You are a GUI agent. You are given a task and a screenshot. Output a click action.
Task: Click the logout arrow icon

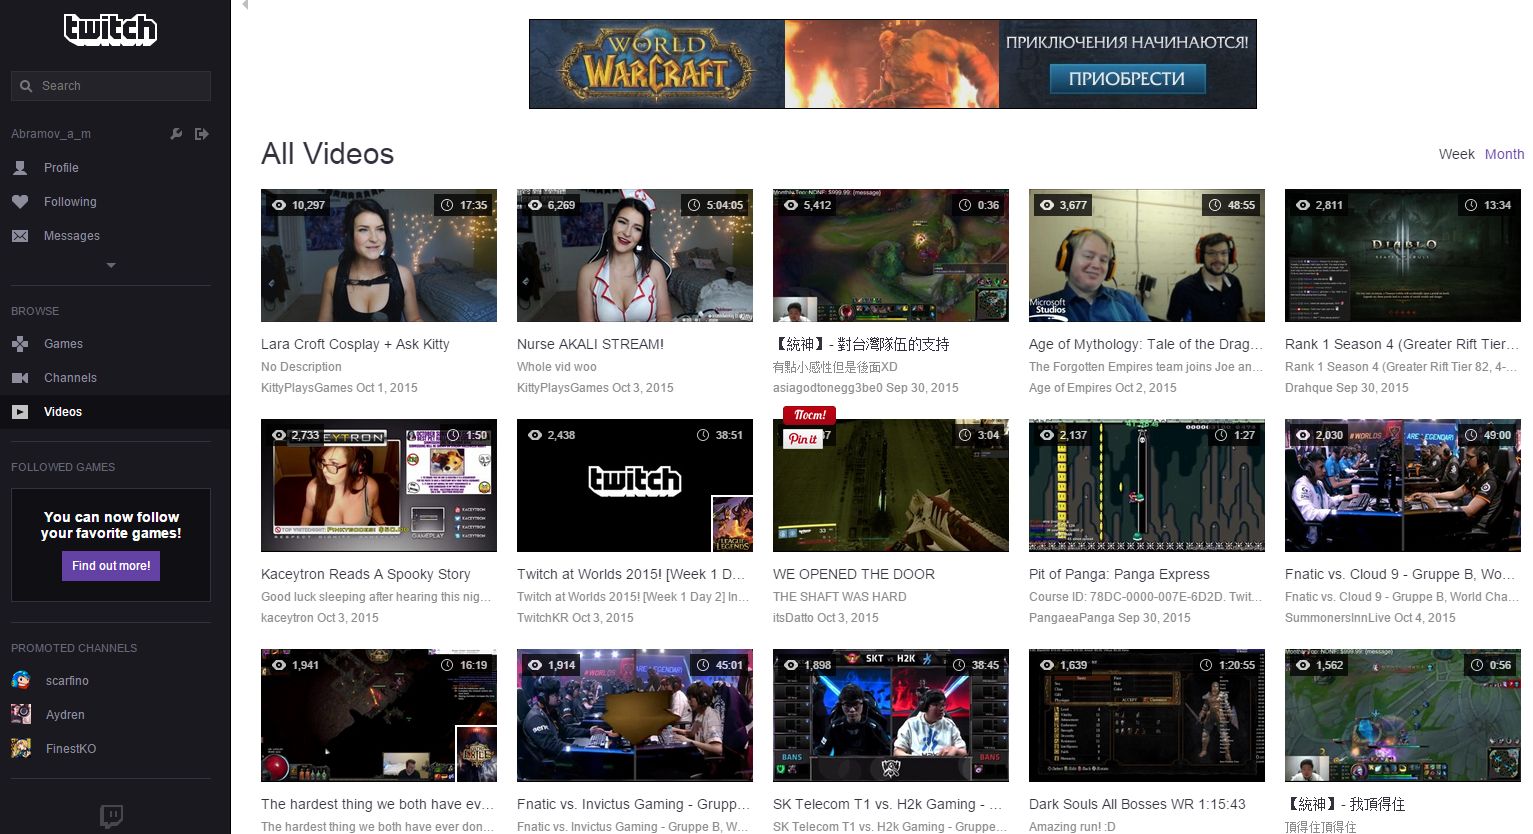pyautogui.click(x=202, y=134)
